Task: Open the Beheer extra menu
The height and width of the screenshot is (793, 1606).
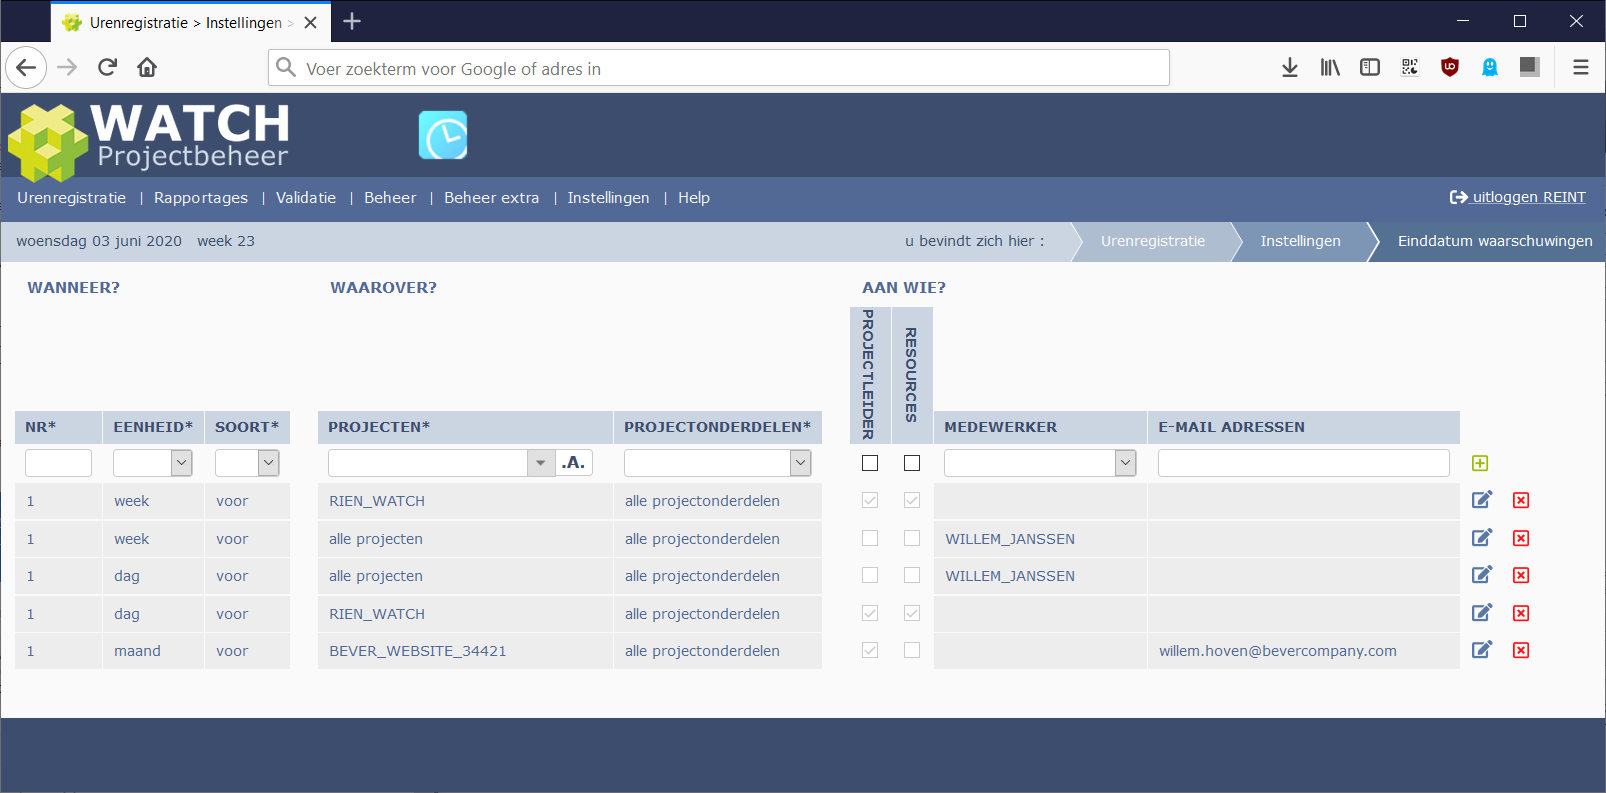Action: 492,198
